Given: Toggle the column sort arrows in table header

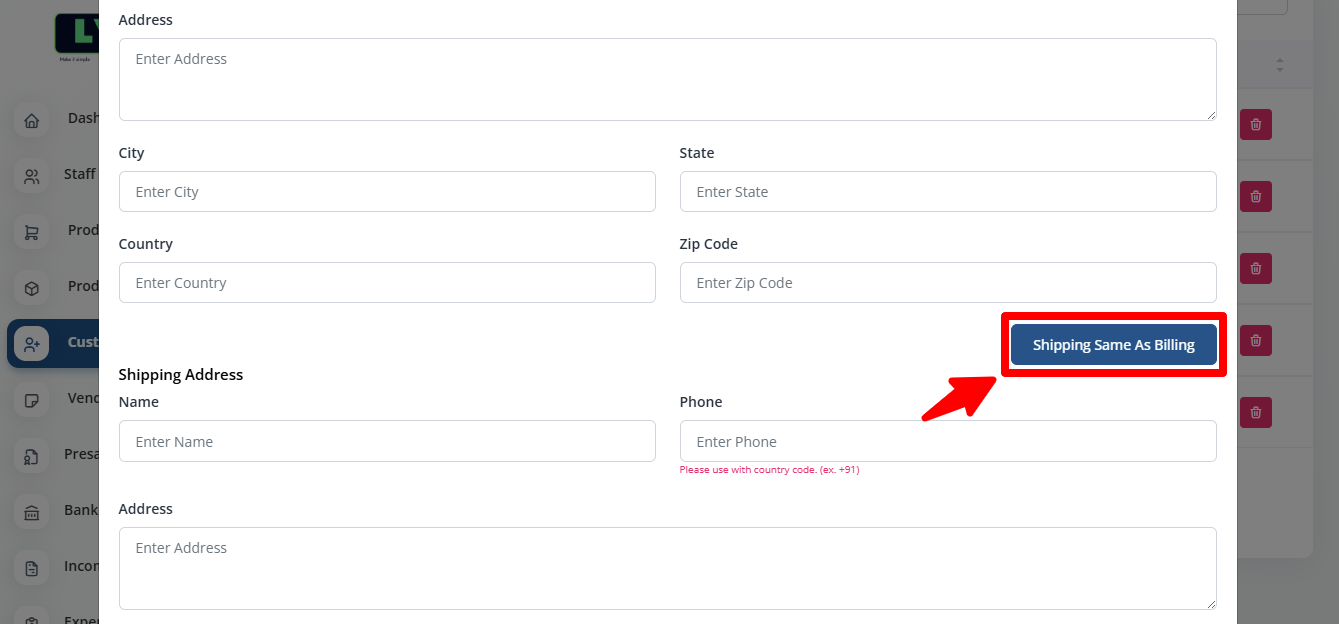Looking at the screenshot, I should (1279, 65).
